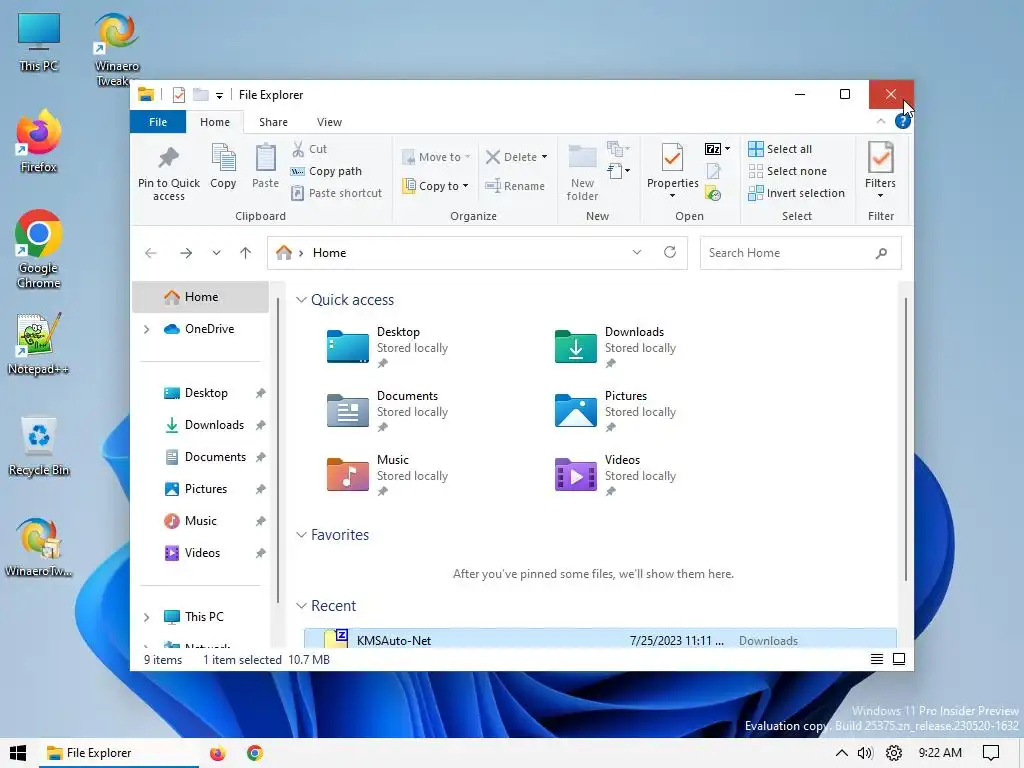The width and height of the screenshot is (1024, 768).
Task: Select Downloads in the navigation pane
Action: pyautogui.click(x=204, y=425)
